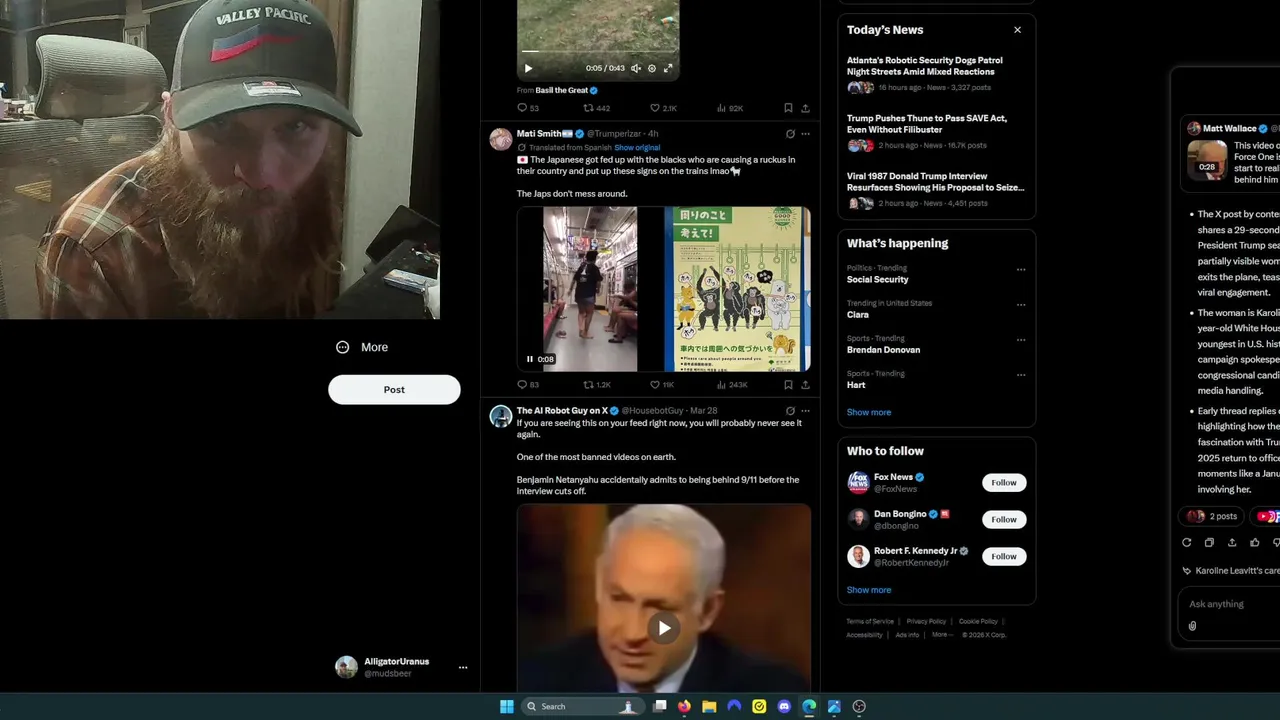Reply to Mati Smith's post with 83 comments

(x=527, y=384)
